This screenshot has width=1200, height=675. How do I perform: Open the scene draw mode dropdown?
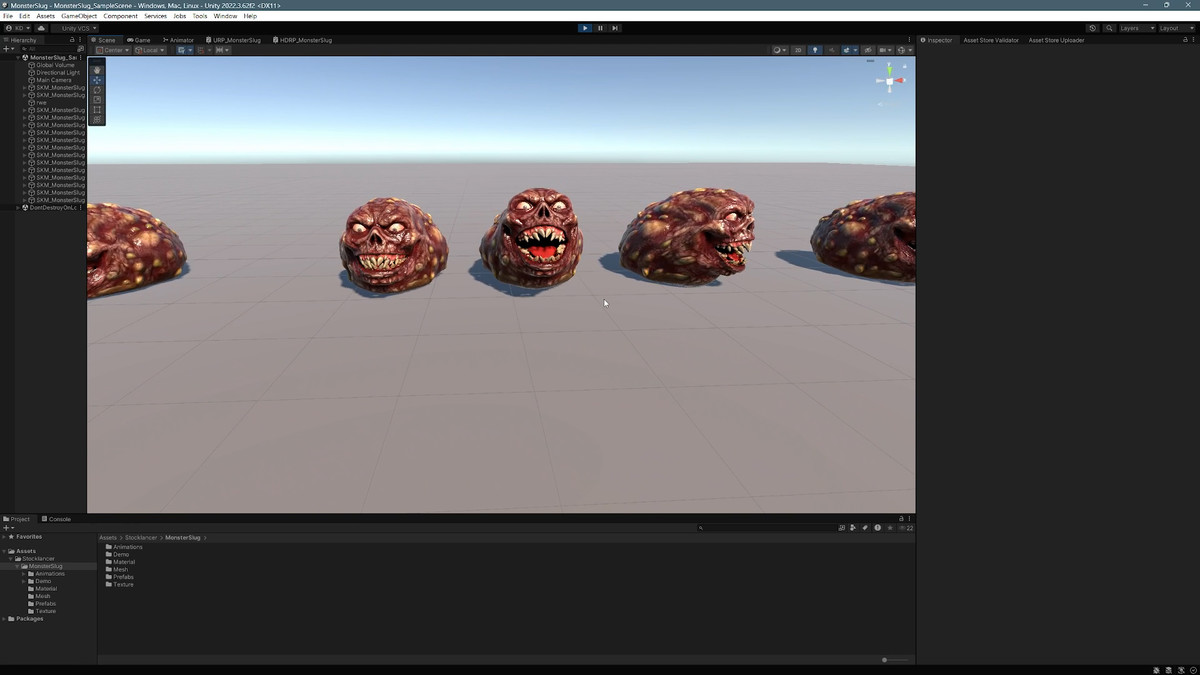pyautogui.click(x=780, y=50)
